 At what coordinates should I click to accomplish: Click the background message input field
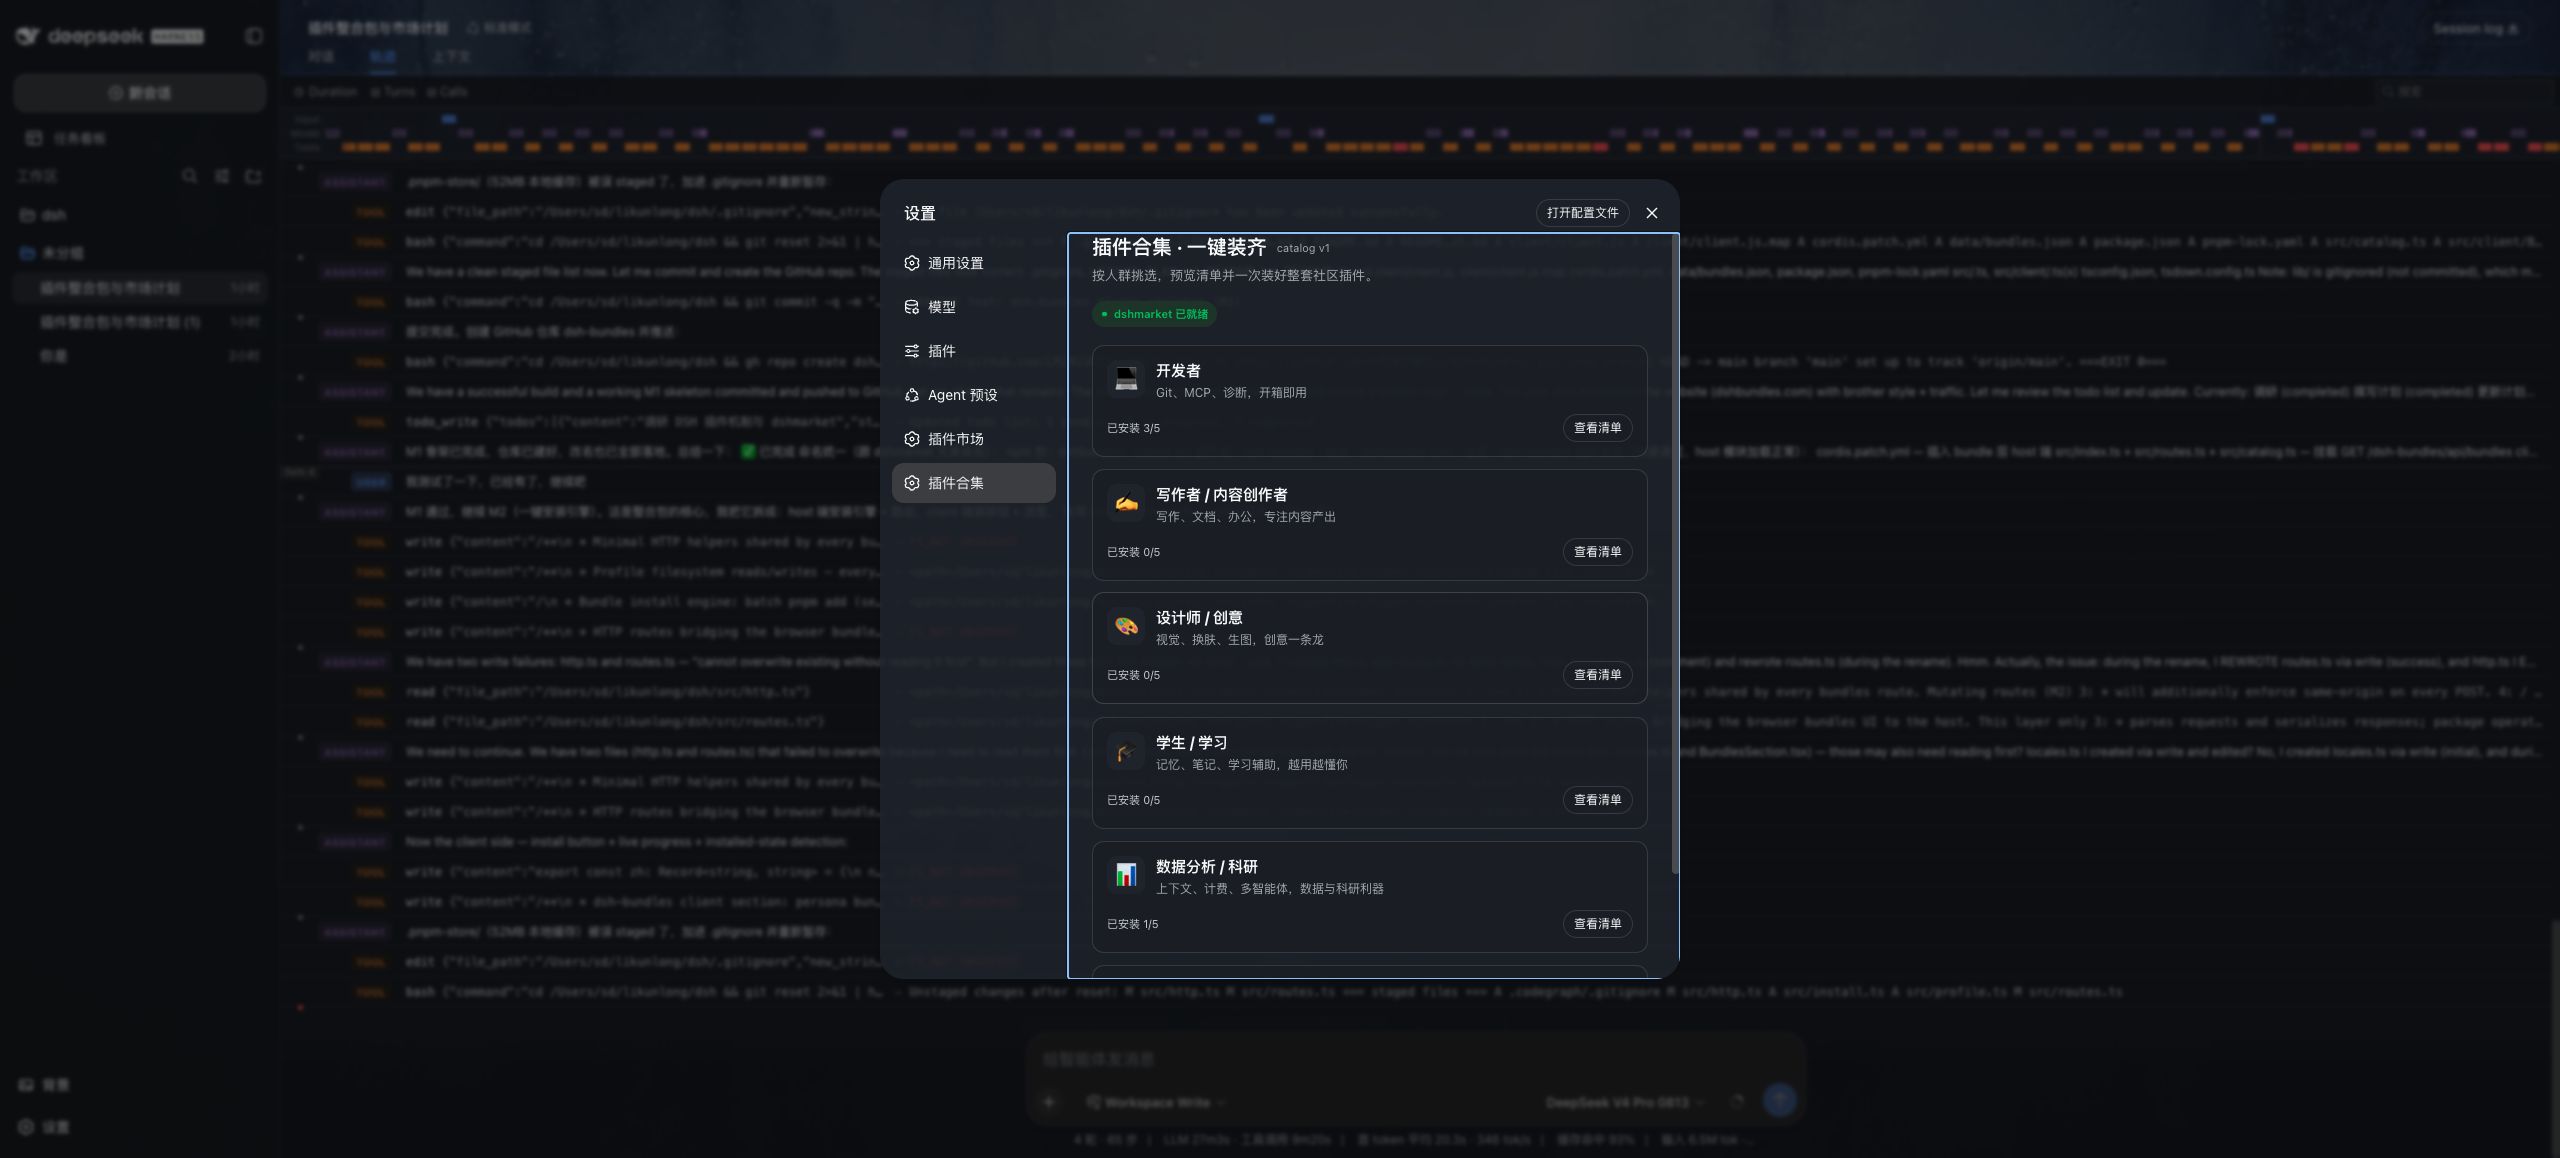pyautogui.click(x=1415, y=1059)
